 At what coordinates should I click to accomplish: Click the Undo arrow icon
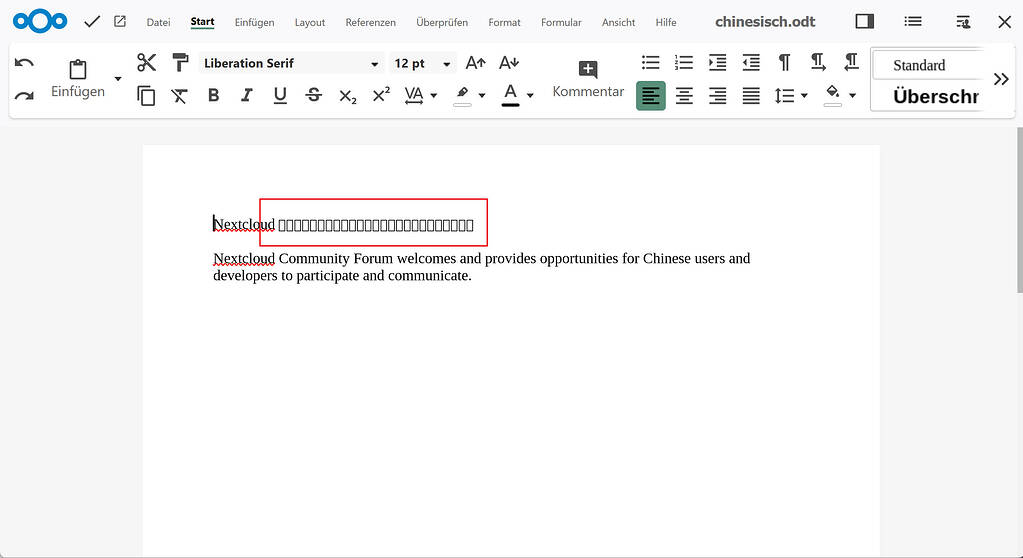coord(24,63)
